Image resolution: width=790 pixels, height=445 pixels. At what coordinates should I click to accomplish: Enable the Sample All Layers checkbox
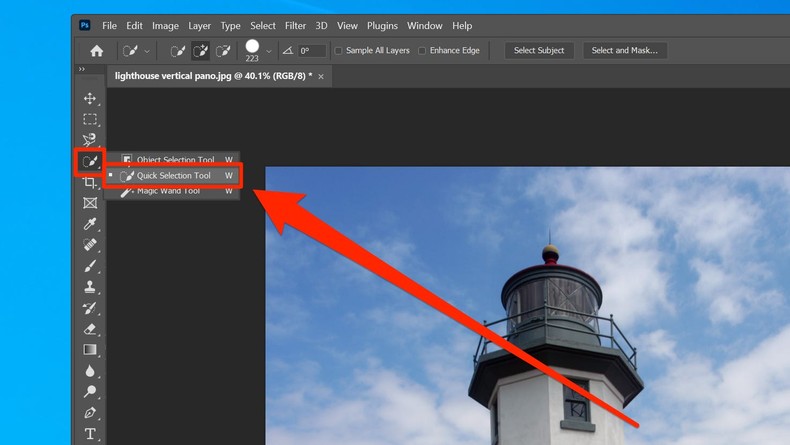point(338,51)
